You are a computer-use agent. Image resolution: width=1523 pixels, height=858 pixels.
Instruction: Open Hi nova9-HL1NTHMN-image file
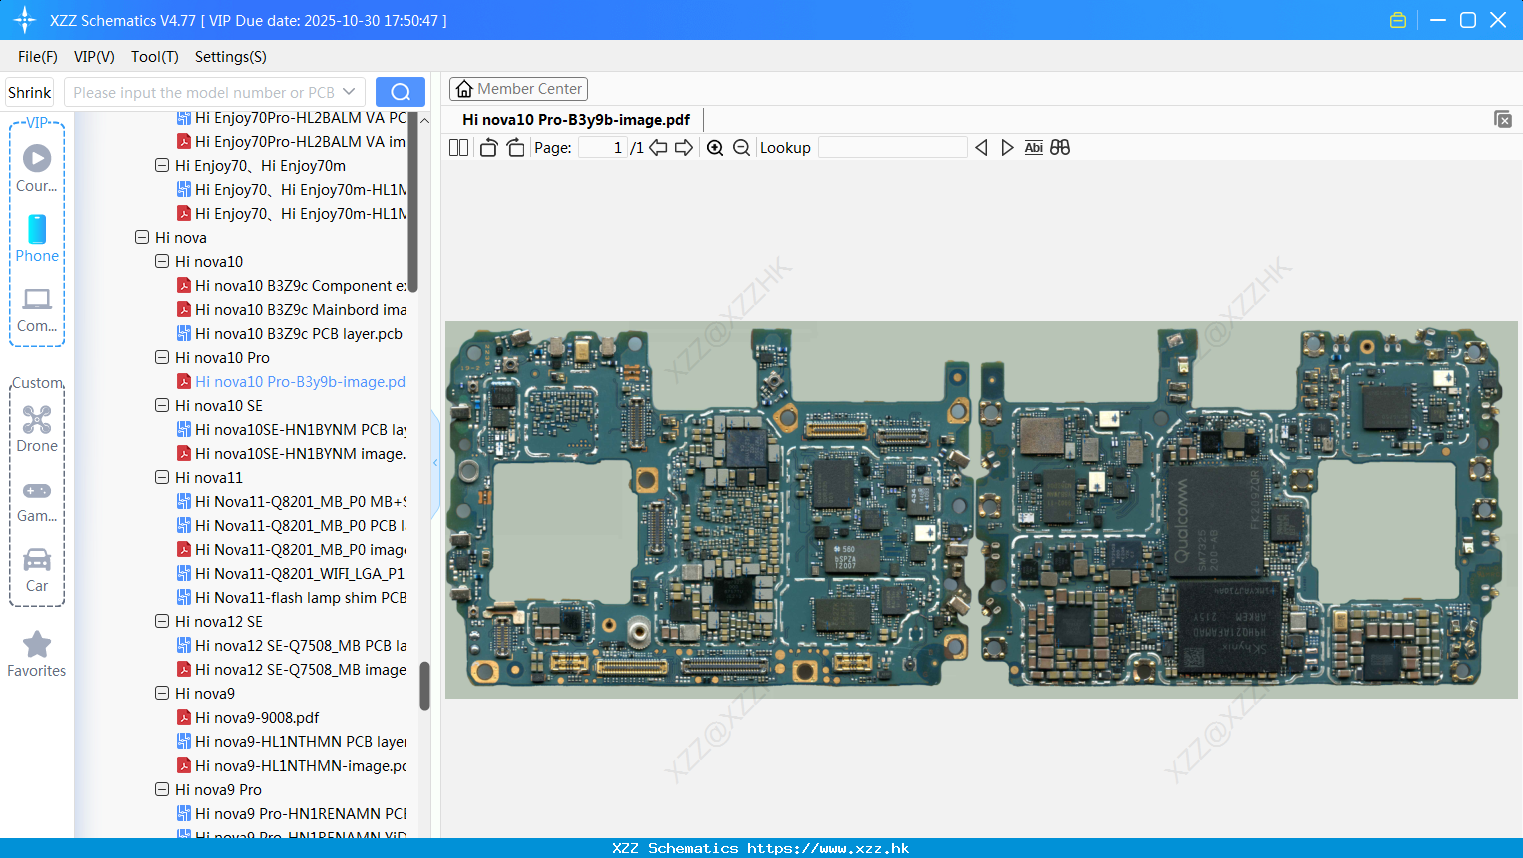[x=292, y=765]
